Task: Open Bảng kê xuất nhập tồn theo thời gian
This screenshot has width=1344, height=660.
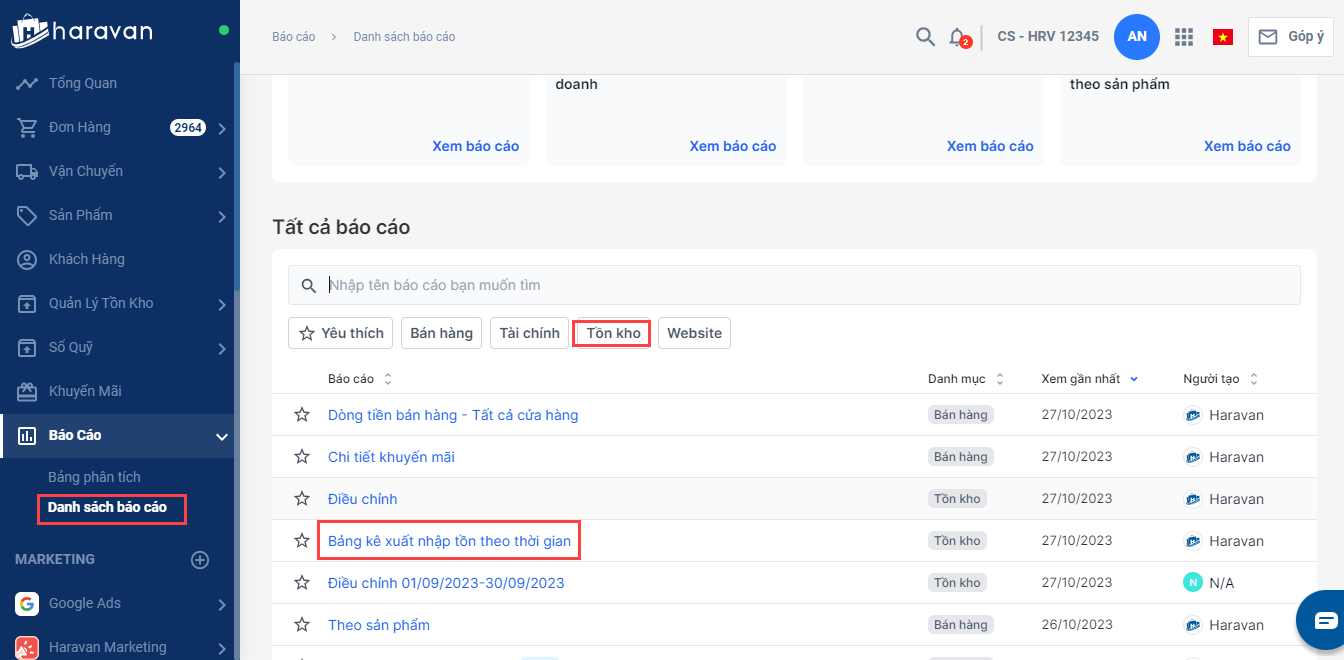Action: 449,541
